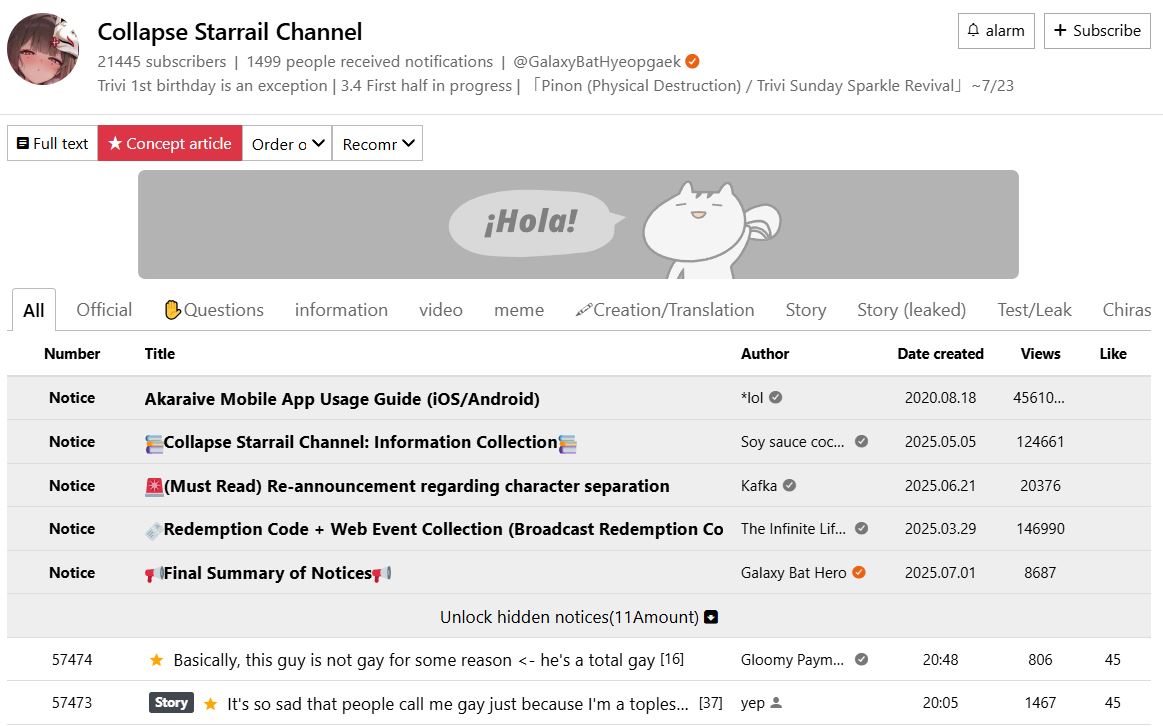Click the verified badge next to *lol

pos(776,397)
